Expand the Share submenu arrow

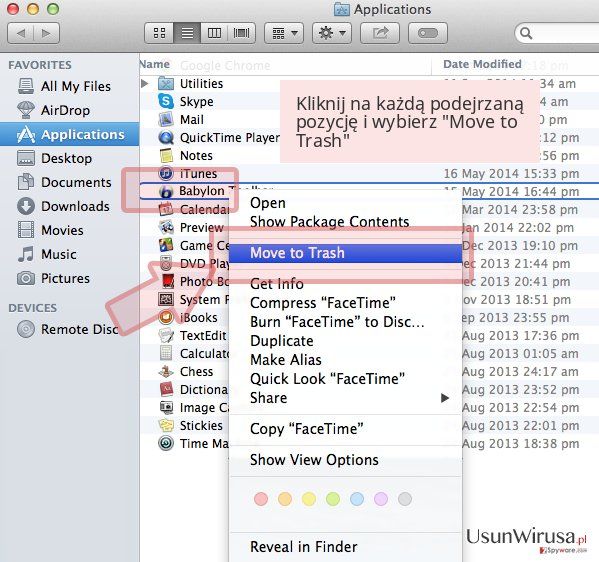[x=444, y=398]
